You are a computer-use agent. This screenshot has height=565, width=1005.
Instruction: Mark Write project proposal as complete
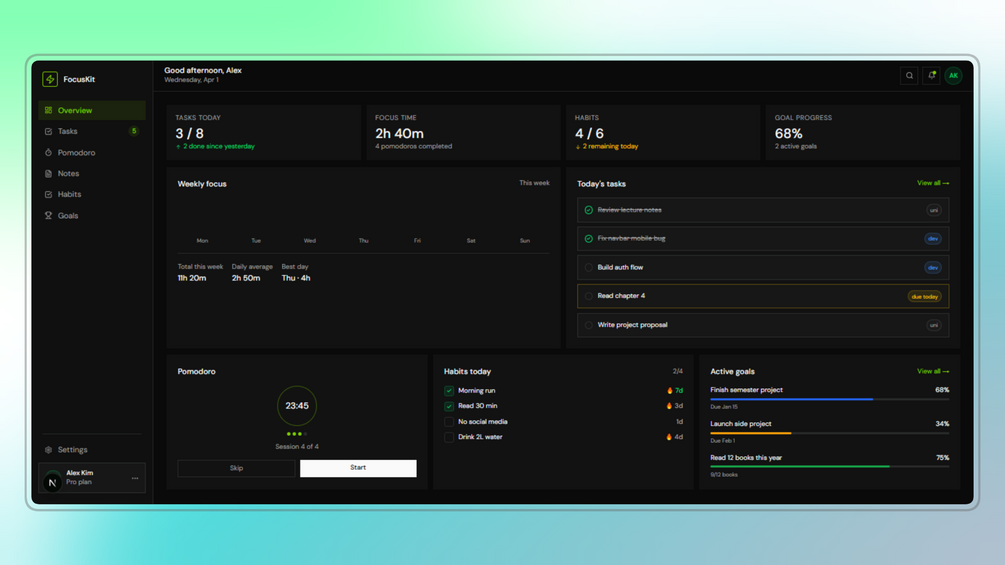click(x=588, y=325)
